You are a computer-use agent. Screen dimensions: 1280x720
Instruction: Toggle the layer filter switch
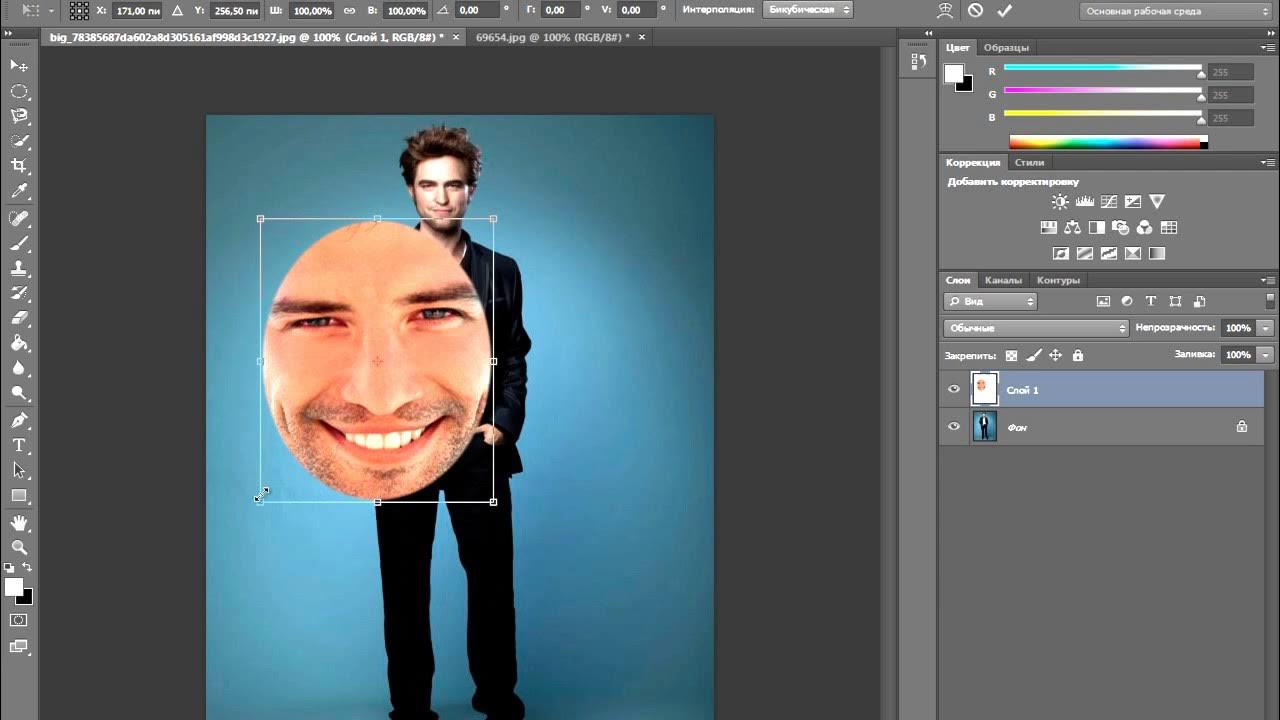(1271, 300)
